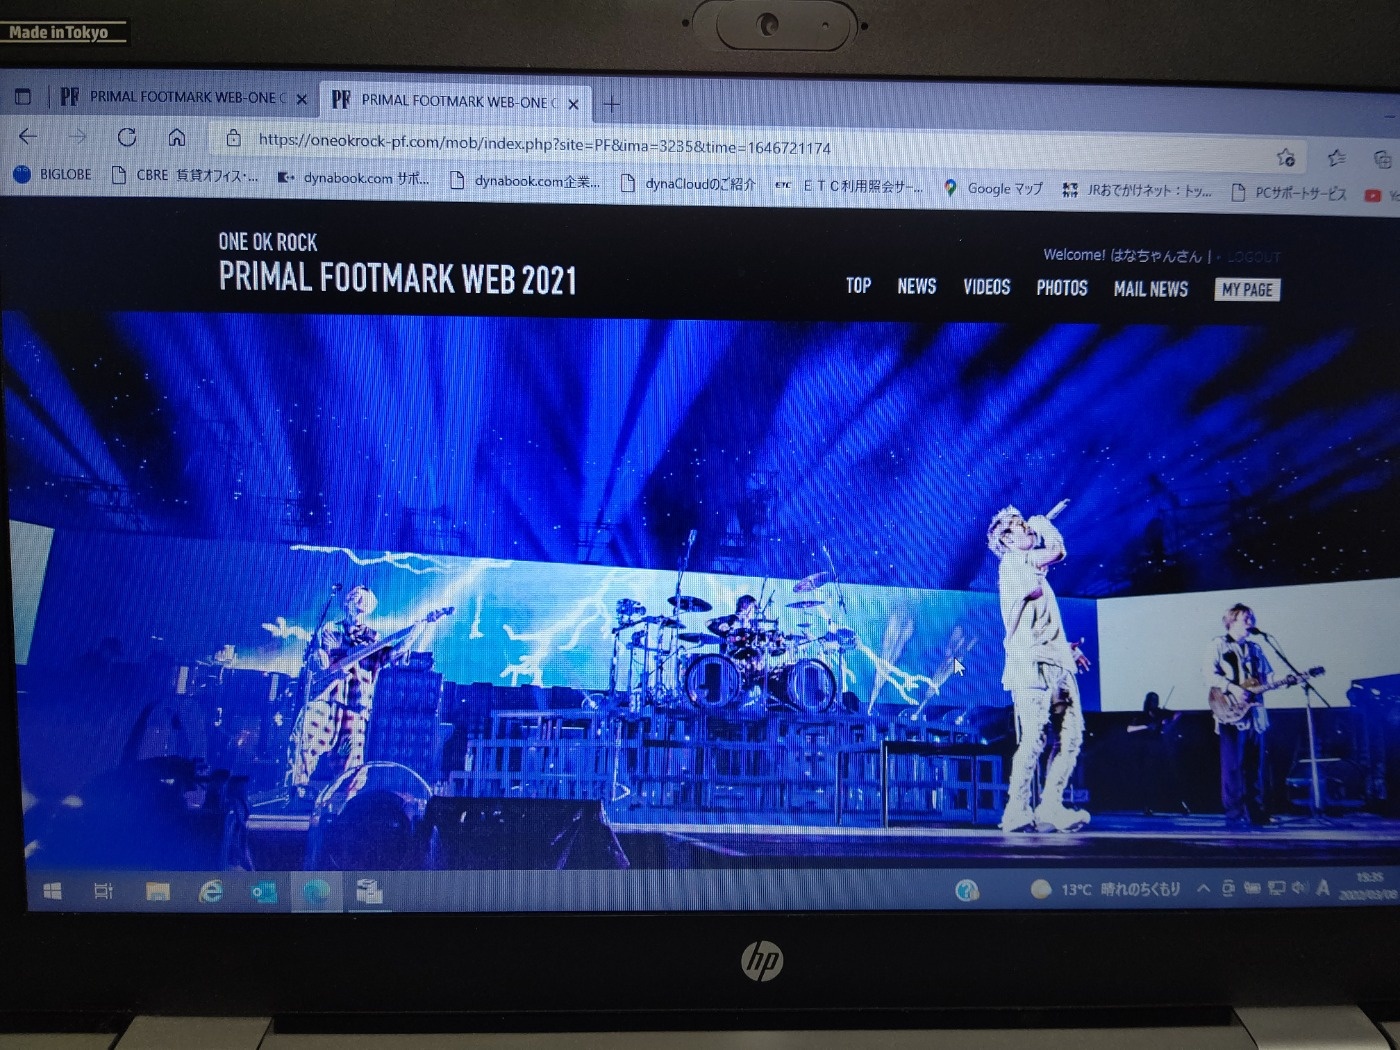Image resolution: width=1400 pixels, height=1050 pixels.
Task: Open File Explorer from the taskbar
Action: (157, 891)
